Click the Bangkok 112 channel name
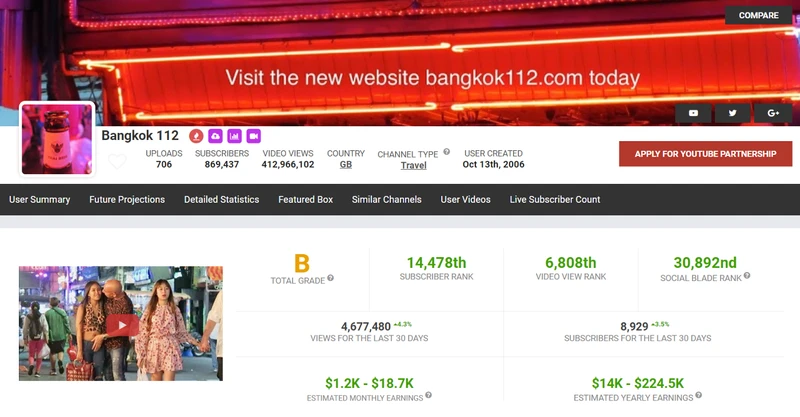The width and height of the screenshot is (800, 417). tap(140, 136)
